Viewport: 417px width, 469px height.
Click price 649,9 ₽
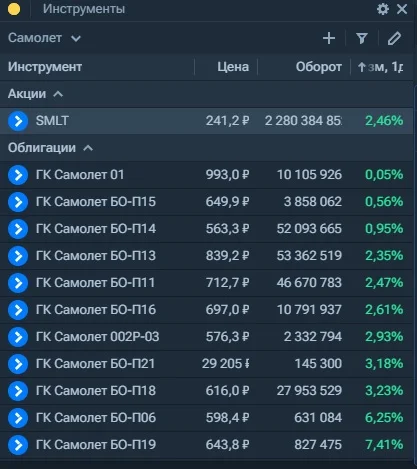tap(227, 202)
